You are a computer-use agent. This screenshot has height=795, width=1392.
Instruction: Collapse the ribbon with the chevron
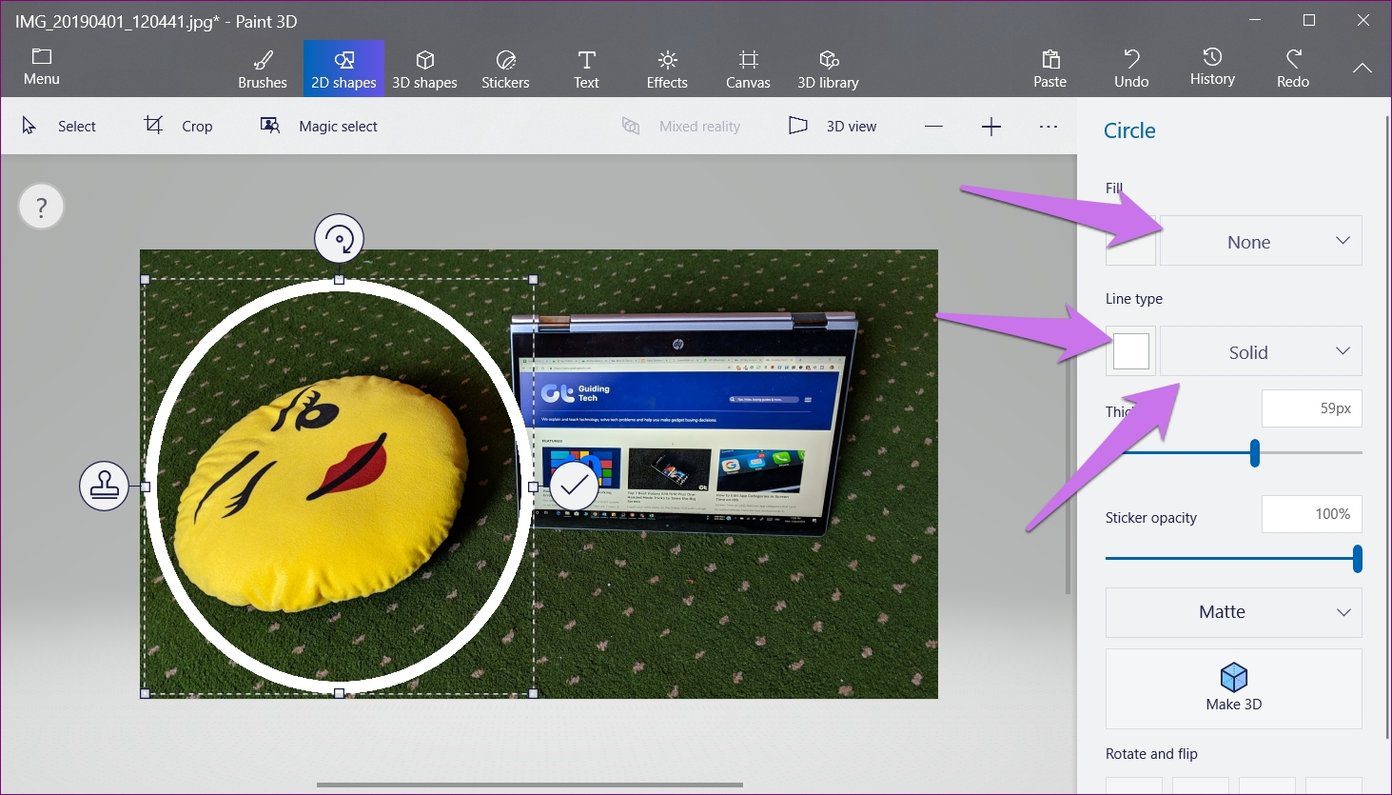[1362, 68]
